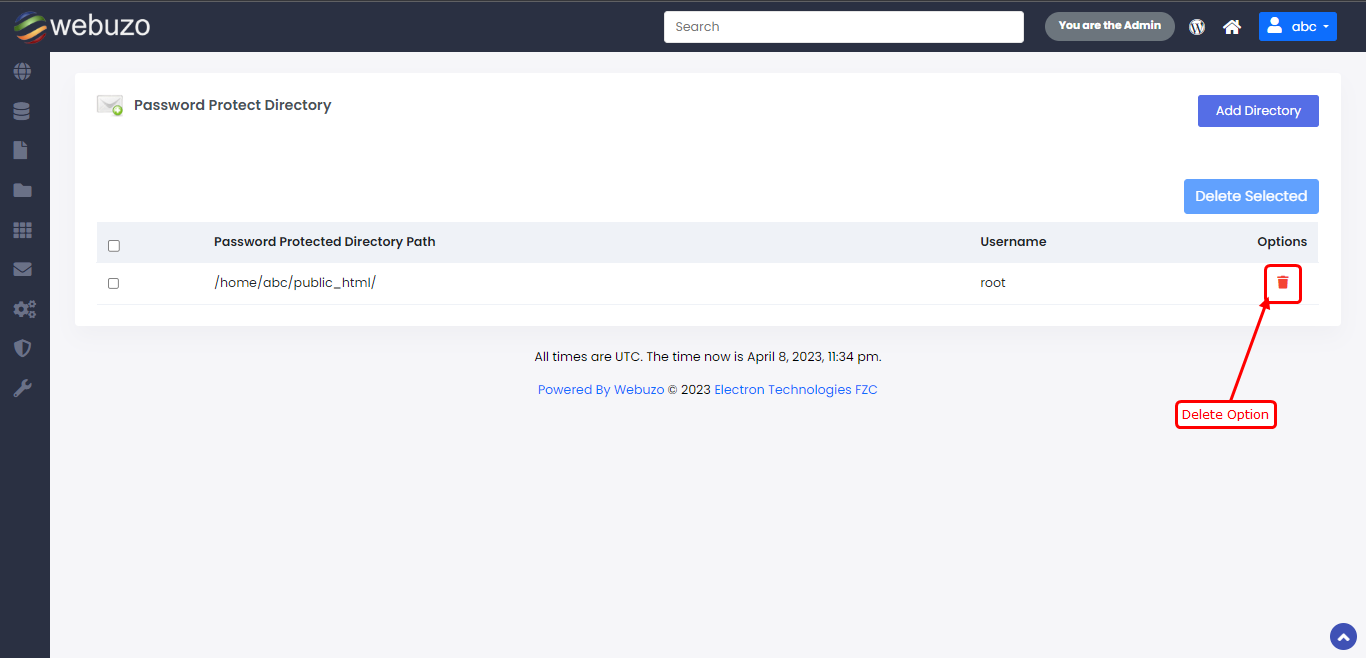Open the wrench tools icon in sidebar
The height and width of the screenshot is (658, 1366).
22,388
